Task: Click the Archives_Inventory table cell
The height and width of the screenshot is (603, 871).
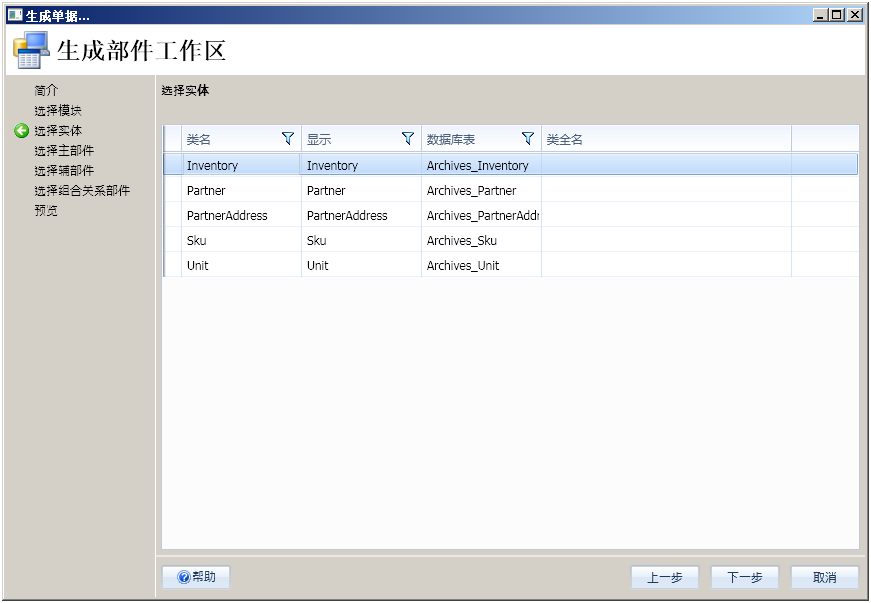Action: coord(481,165)
